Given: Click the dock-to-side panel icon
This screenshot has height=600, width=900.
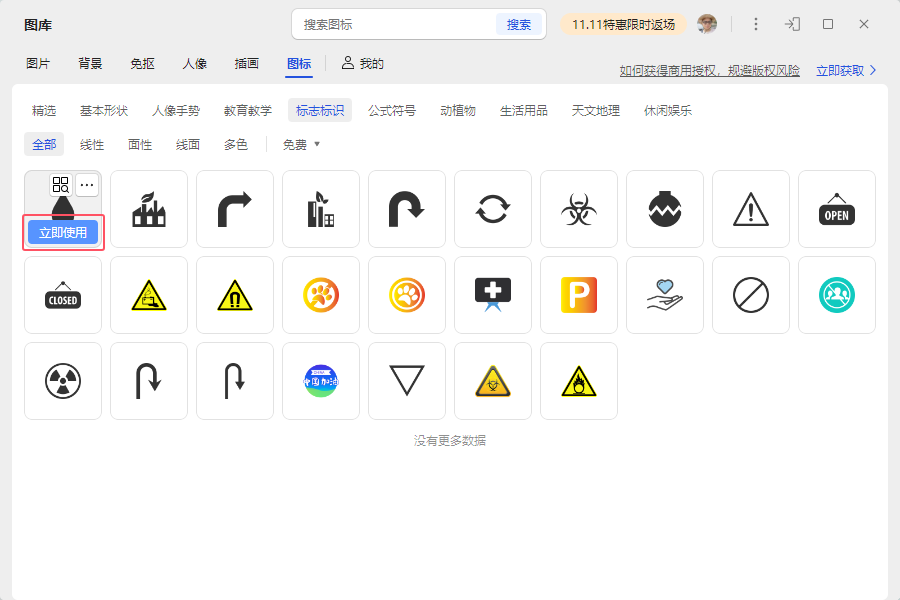Looking at the screenshot, I should tap(792, 24).
